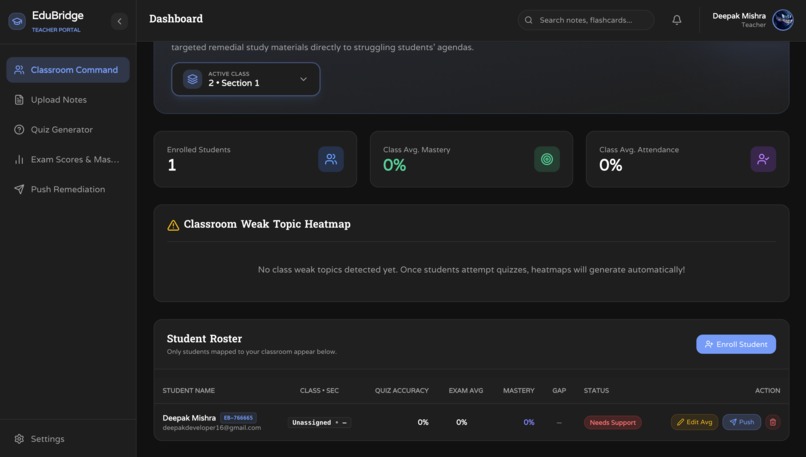This screenshot has height=457, width=806.
Task: Click the Enrolled Students people icon
Action: point(331,159)
